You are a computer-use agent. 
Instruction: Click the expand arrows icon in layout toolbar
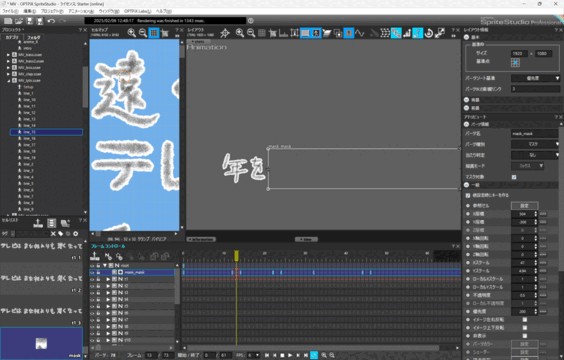[440, 33]
